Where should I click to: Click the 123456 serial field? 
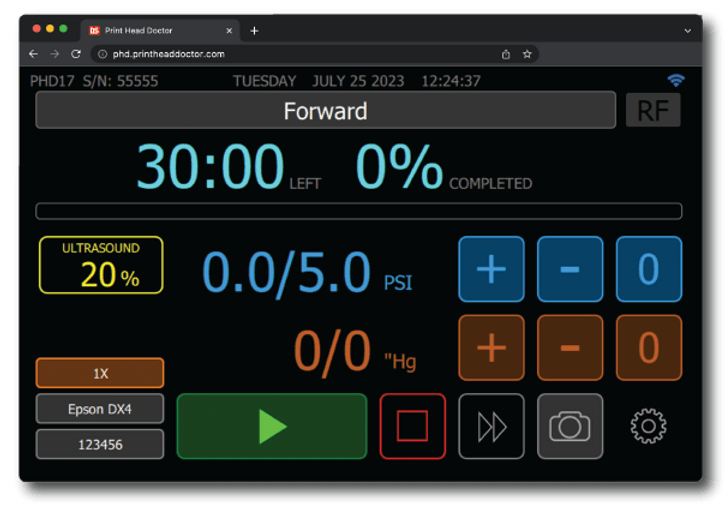pyautogui.click(x=100, y=444)
